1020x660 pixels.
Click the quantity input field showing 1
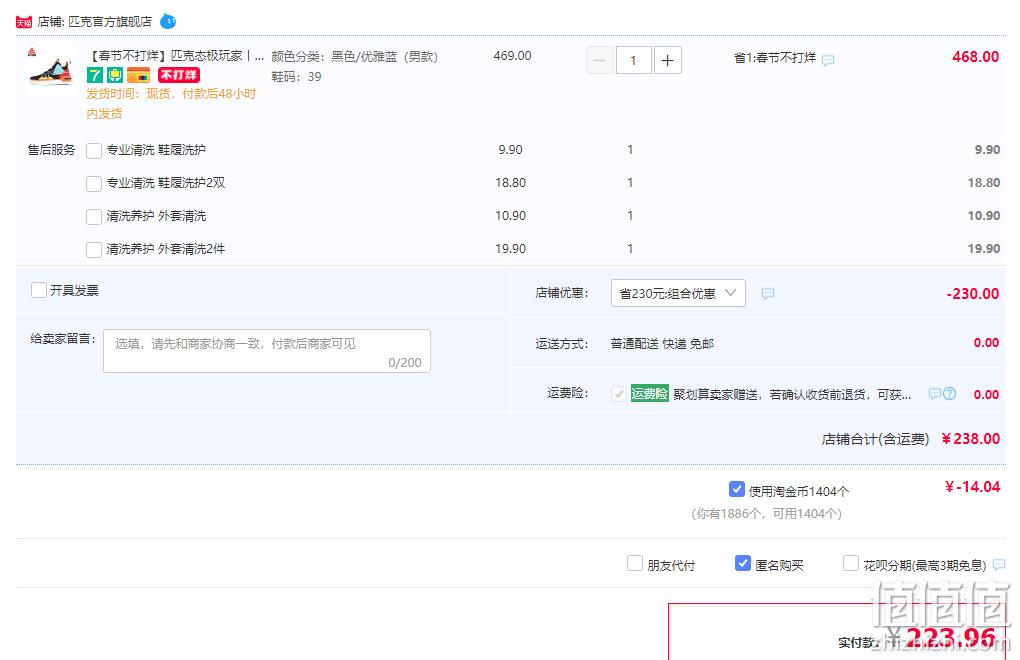(634, 60)
